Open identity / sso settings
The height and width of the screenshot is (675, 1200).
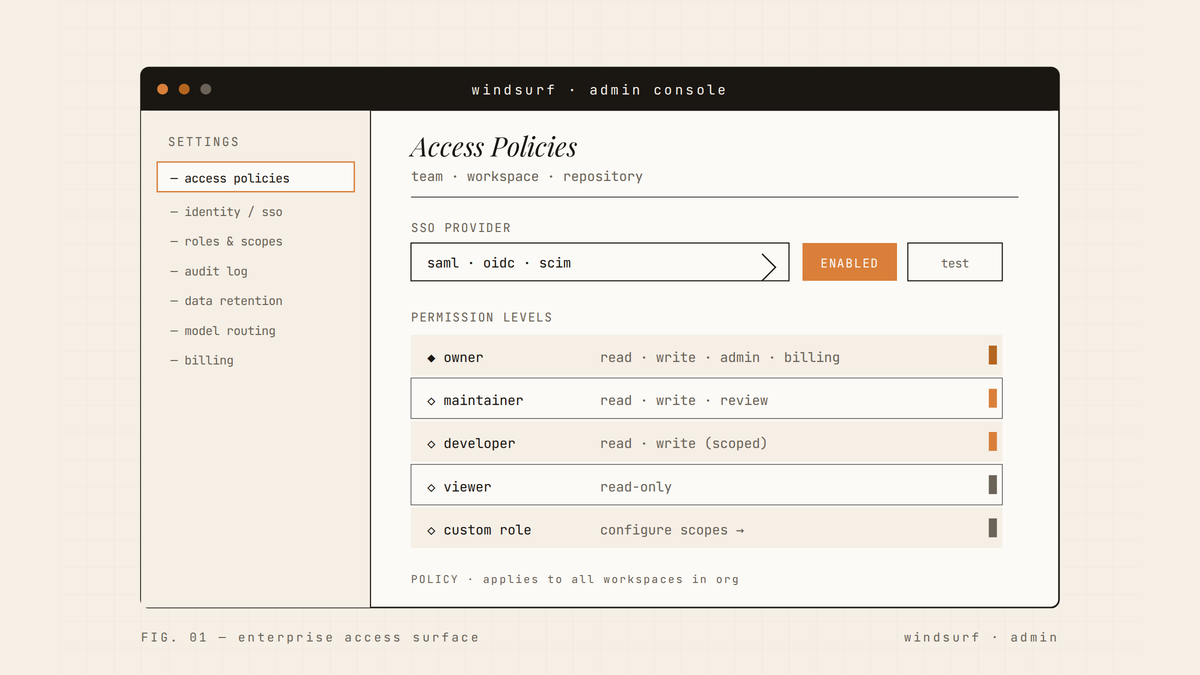pyautogui.click(x=226, y=212)
